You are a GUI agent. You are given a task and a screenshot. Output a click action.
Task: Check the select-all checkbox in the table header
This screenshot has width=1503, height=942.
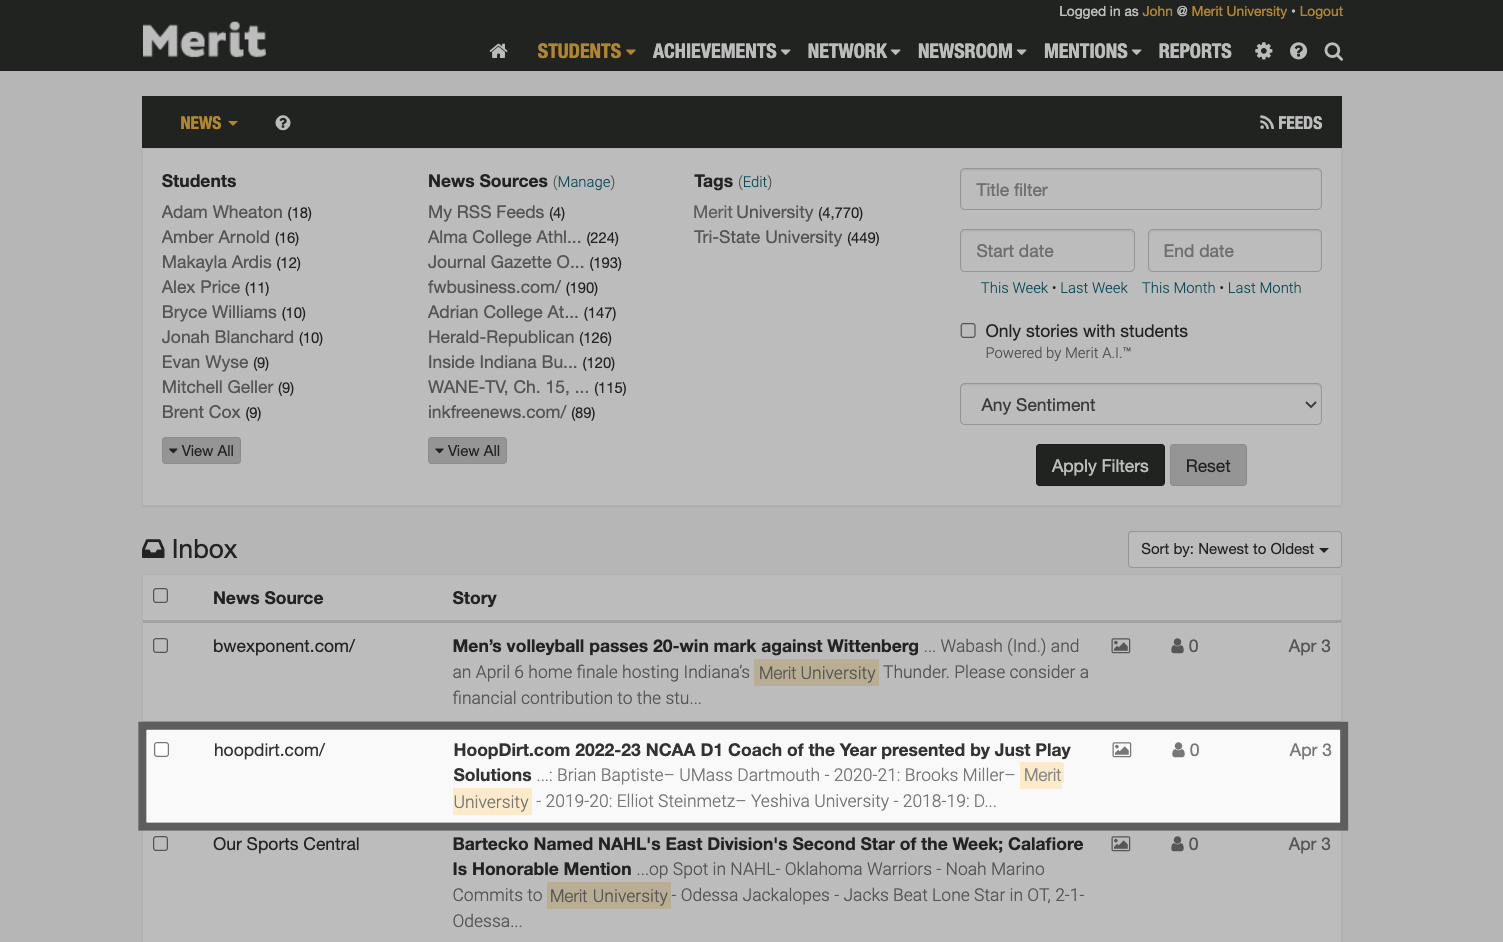pyautogui.click(x=161, y=595)
